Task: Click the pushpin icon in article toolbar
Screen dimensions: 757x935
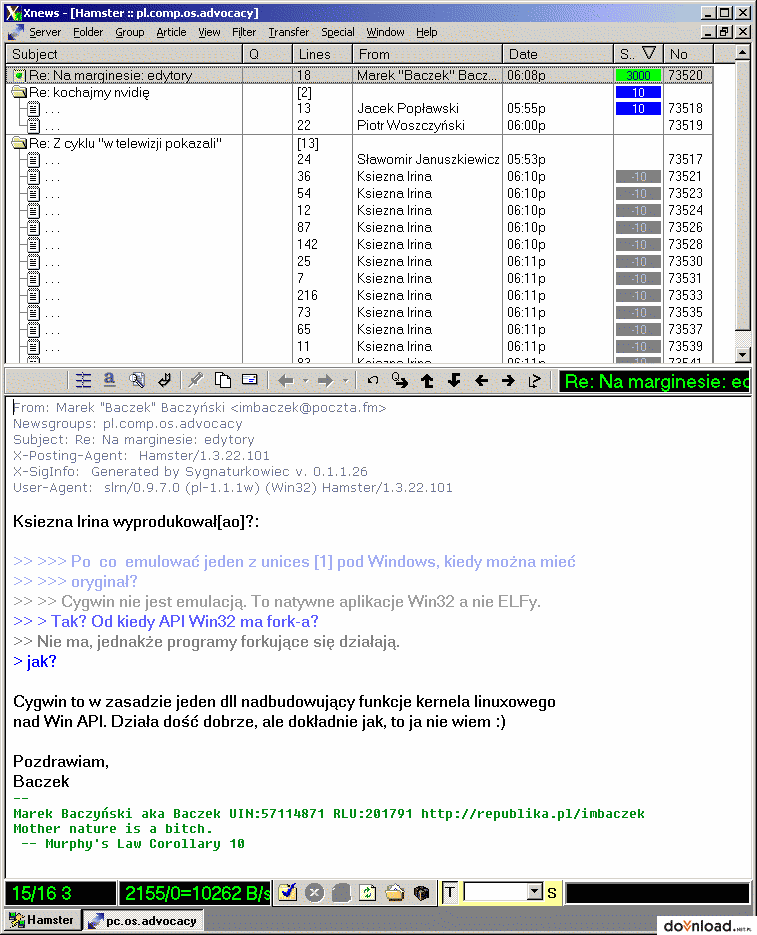Action: click(195, 380)
